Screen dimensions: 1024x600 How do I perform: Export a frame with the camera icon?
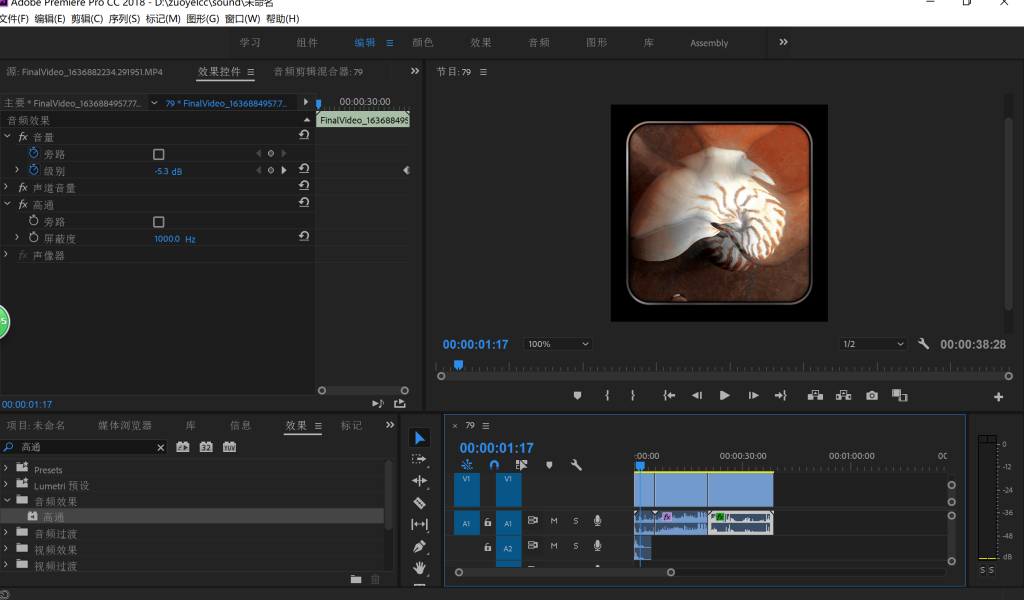(872, 396)
